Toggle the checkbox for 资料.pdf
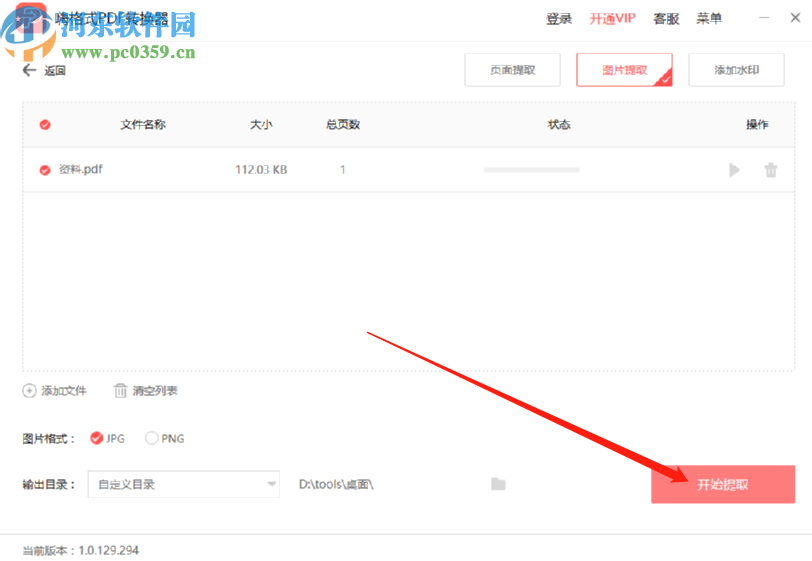The height and width of the screenshot is (561, 812). coord(45,170)
